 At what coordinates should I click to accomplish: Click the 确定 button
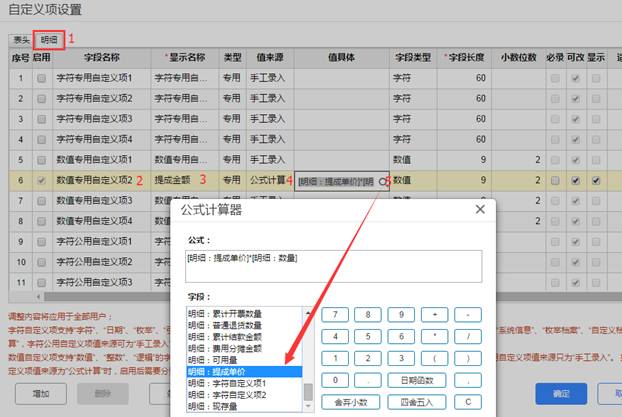[x=561, y=394]
